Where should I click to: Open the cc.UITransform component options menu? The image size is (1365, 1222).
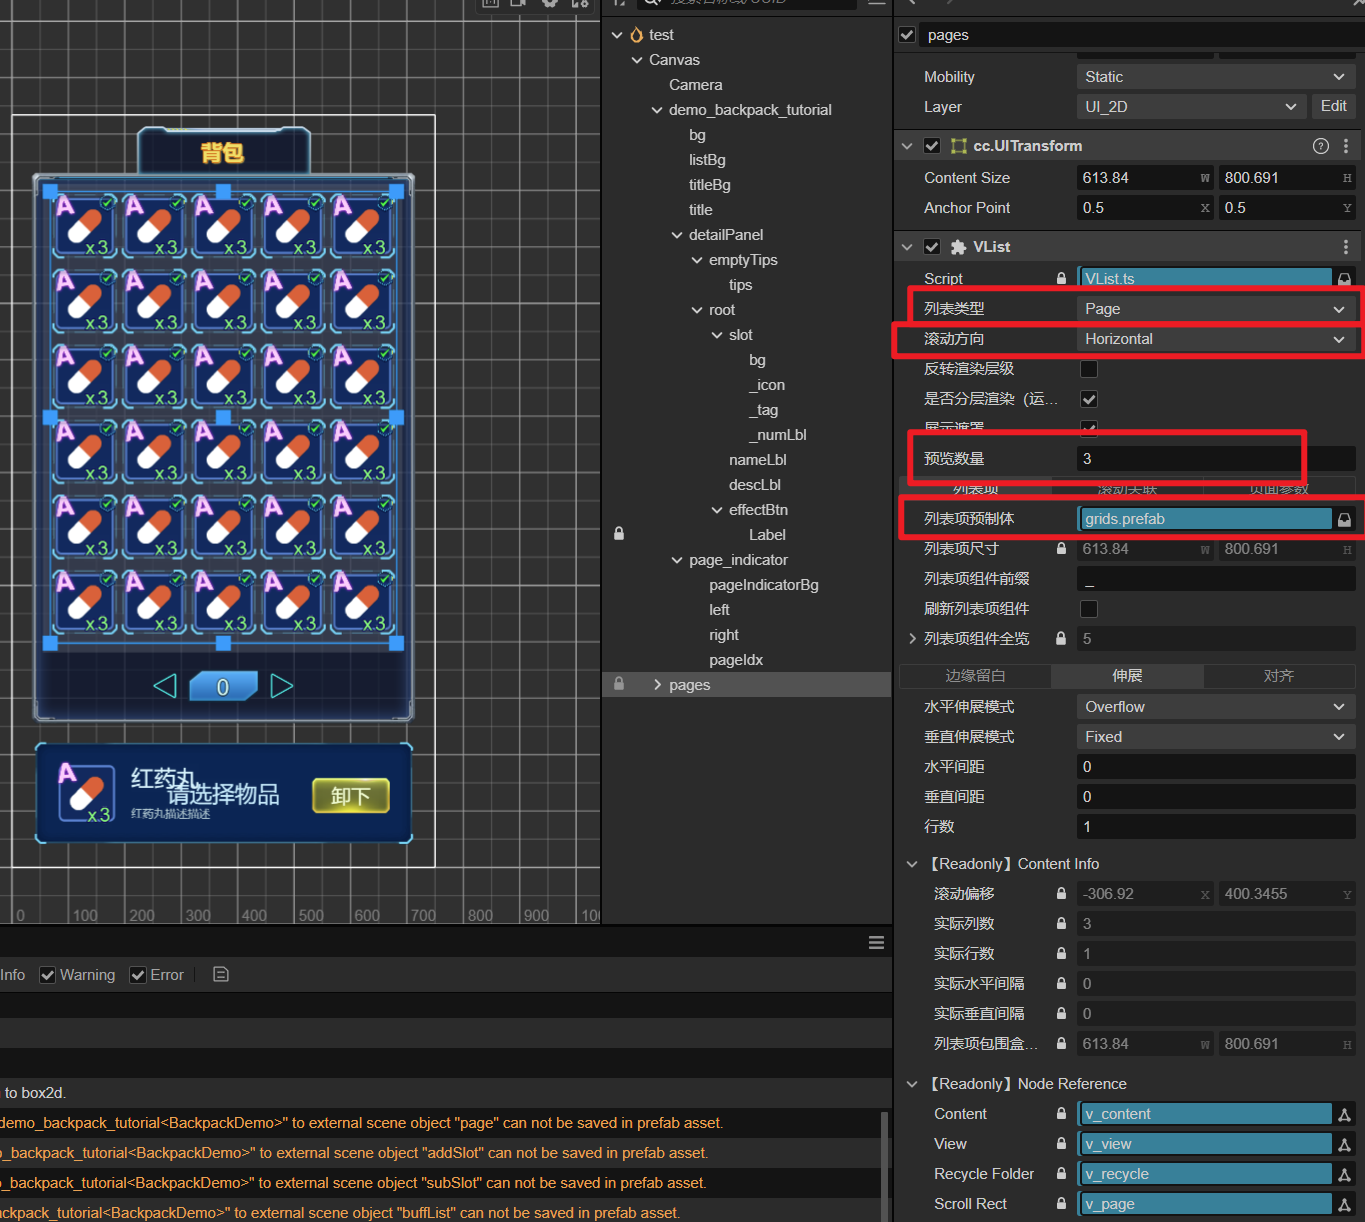(1346, 146)
